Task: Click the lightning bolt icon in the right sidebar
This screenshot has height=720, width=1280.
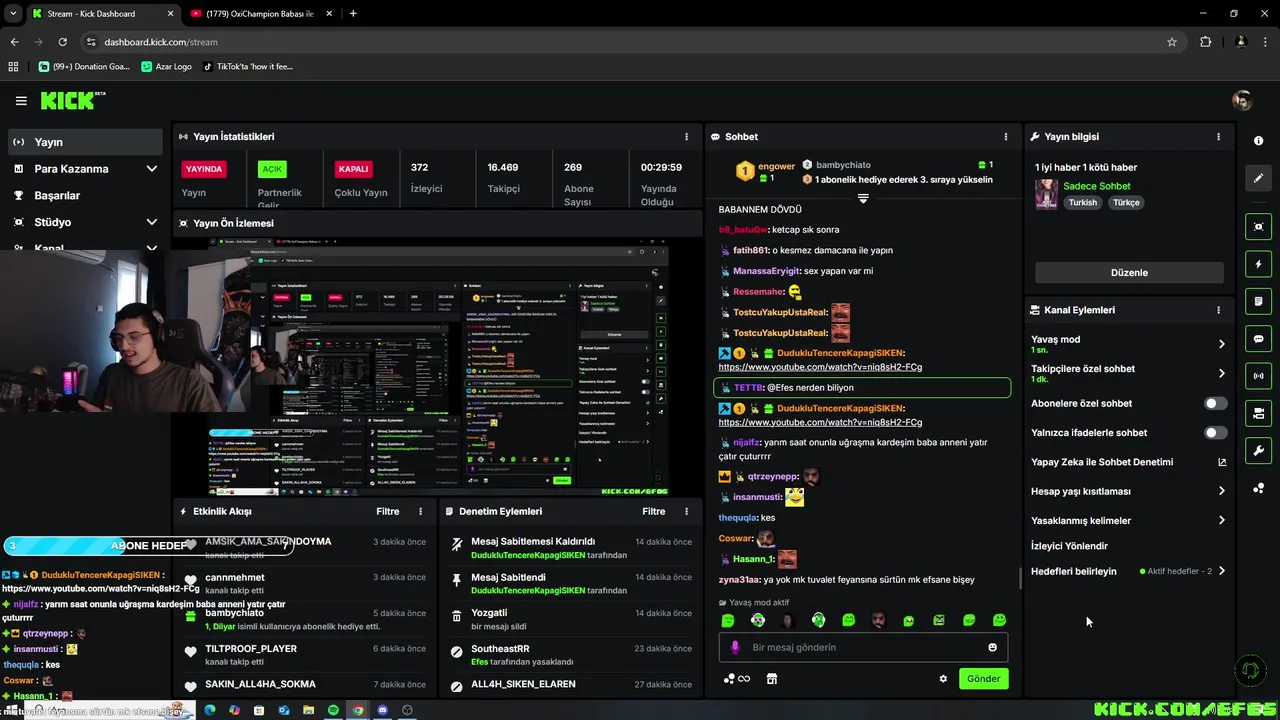Action: point(1258,264)
